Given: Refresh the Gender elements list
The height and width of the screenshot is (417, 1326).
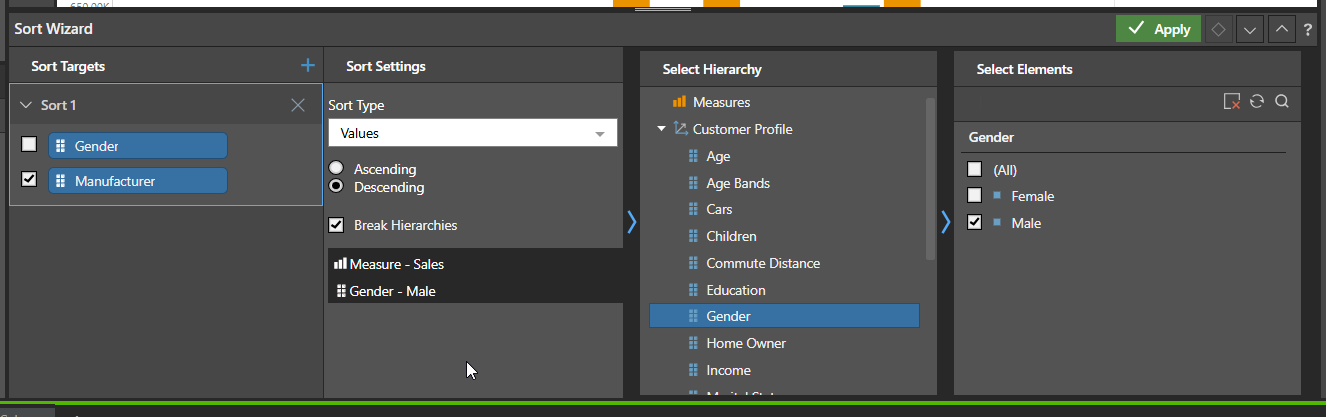Looking at the screenshot, I should click(x=1257, y=101).
